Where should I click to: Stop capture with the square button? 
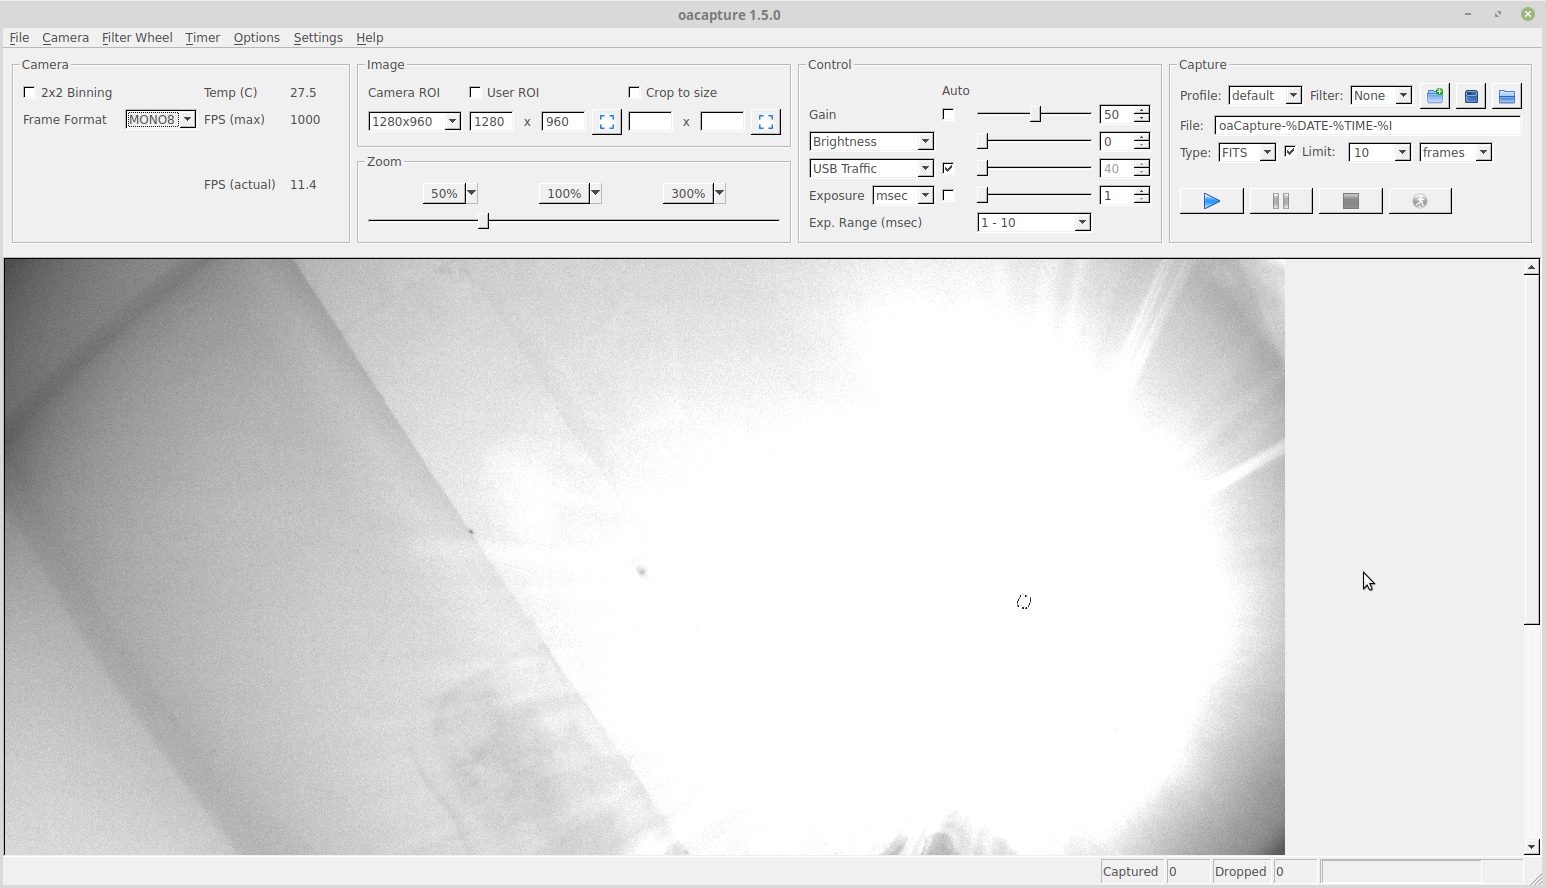[1351, 201]
